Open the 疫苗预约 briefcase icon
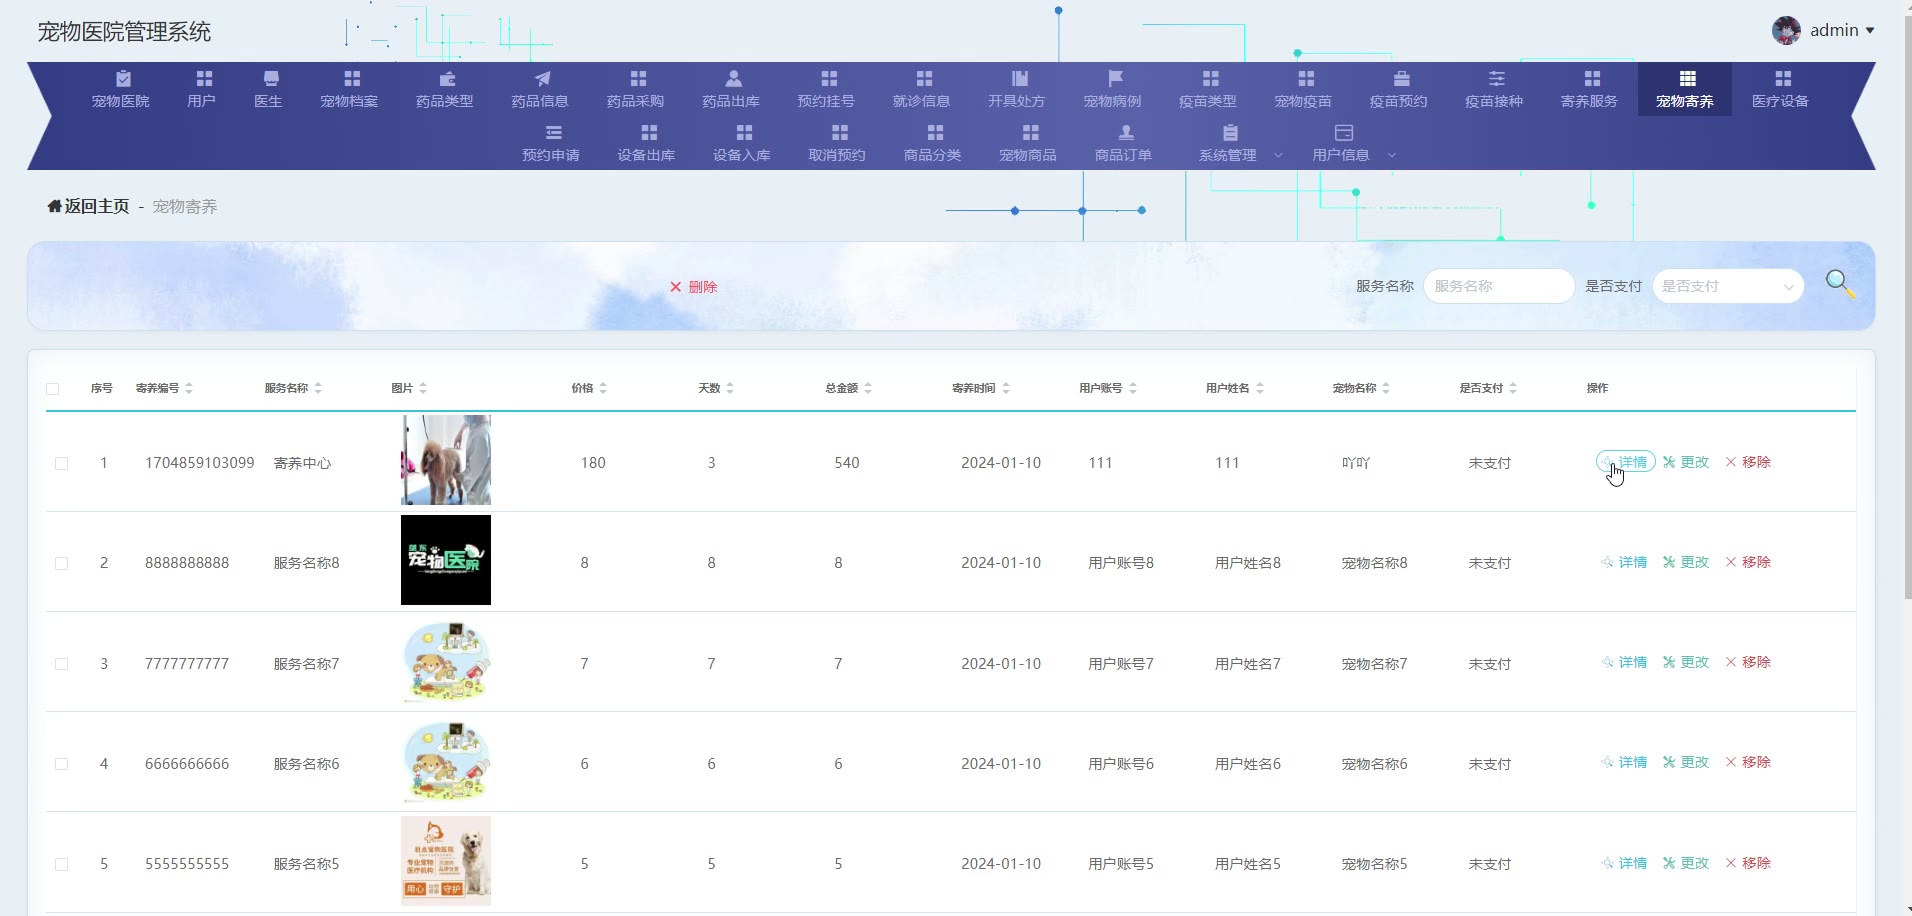Image resolution: width=1912 pixels, height=916 pixels. point(1401,79)
